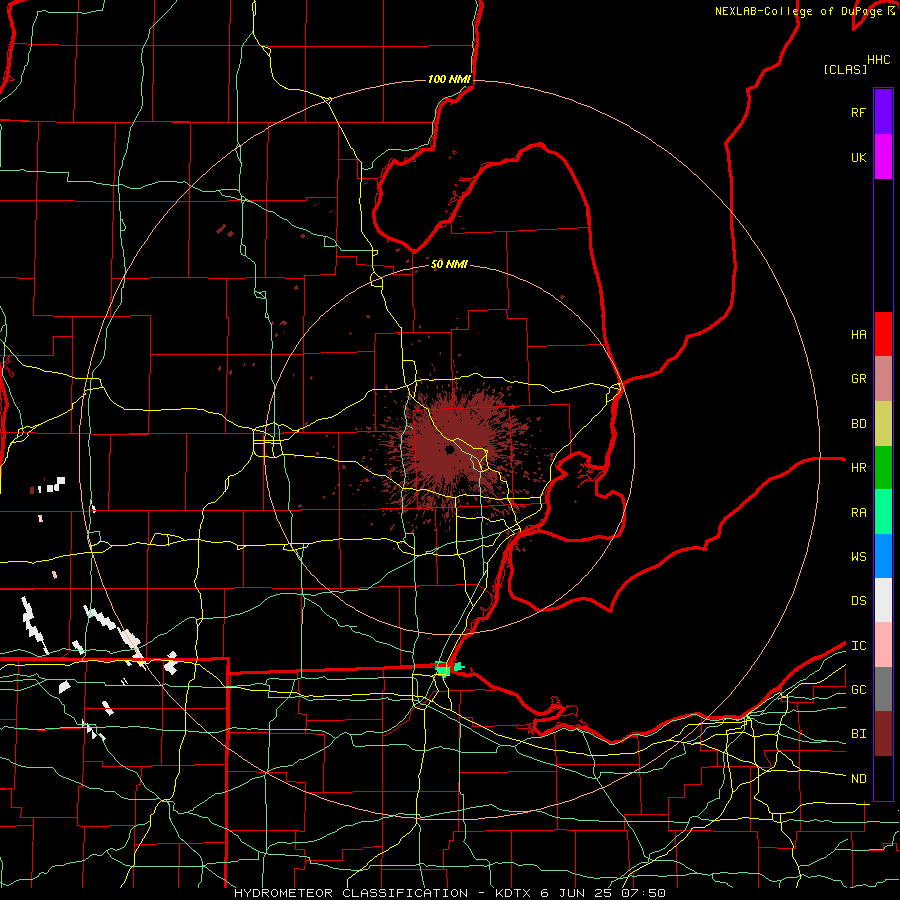Click the BI legend label

858,734
